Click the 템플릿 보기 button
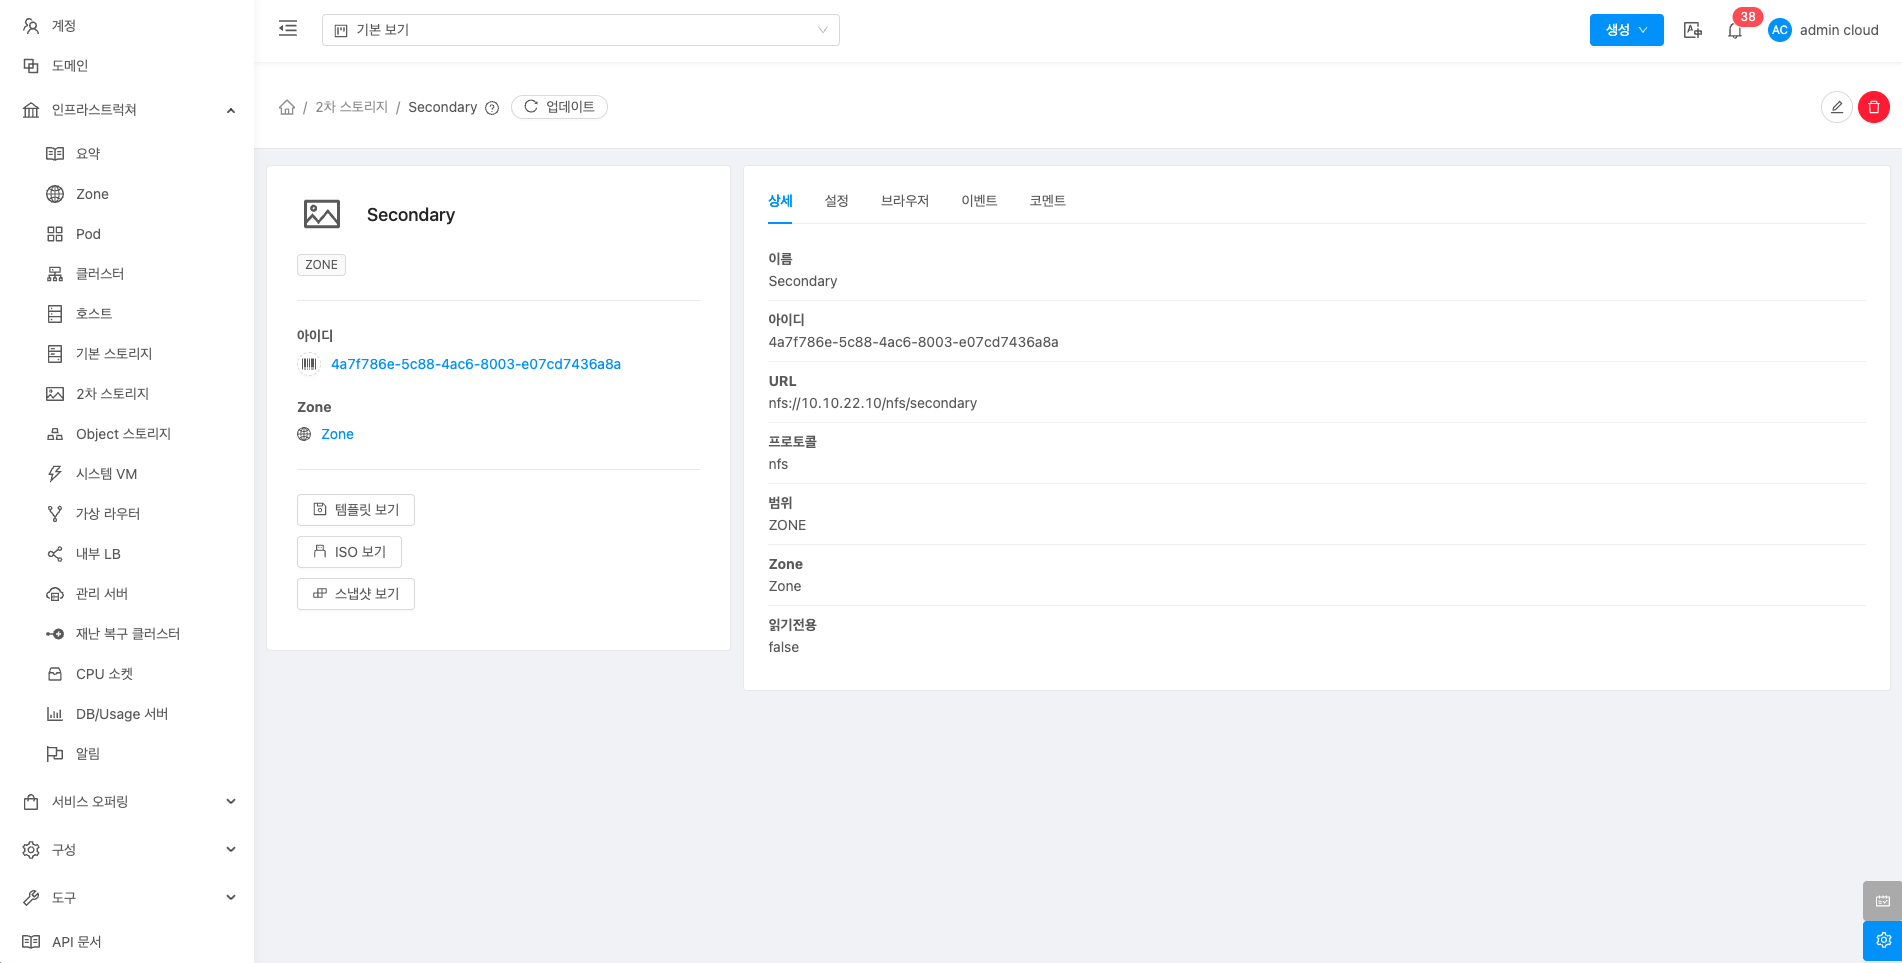 (x=356, y=510)
